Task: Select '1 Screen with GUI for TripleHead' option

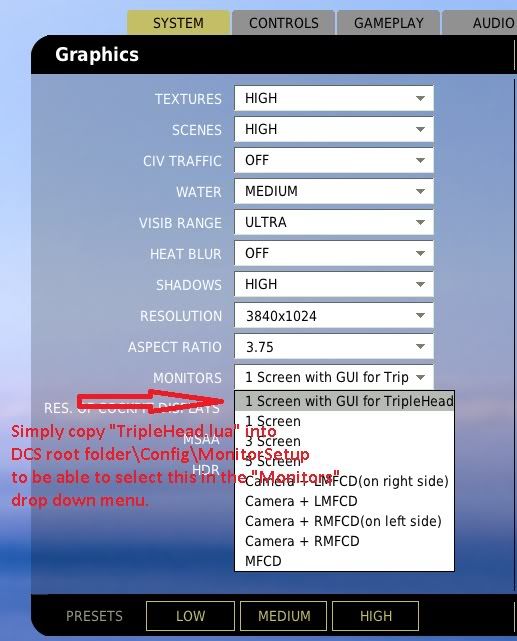Action: [x=345, y=401]
